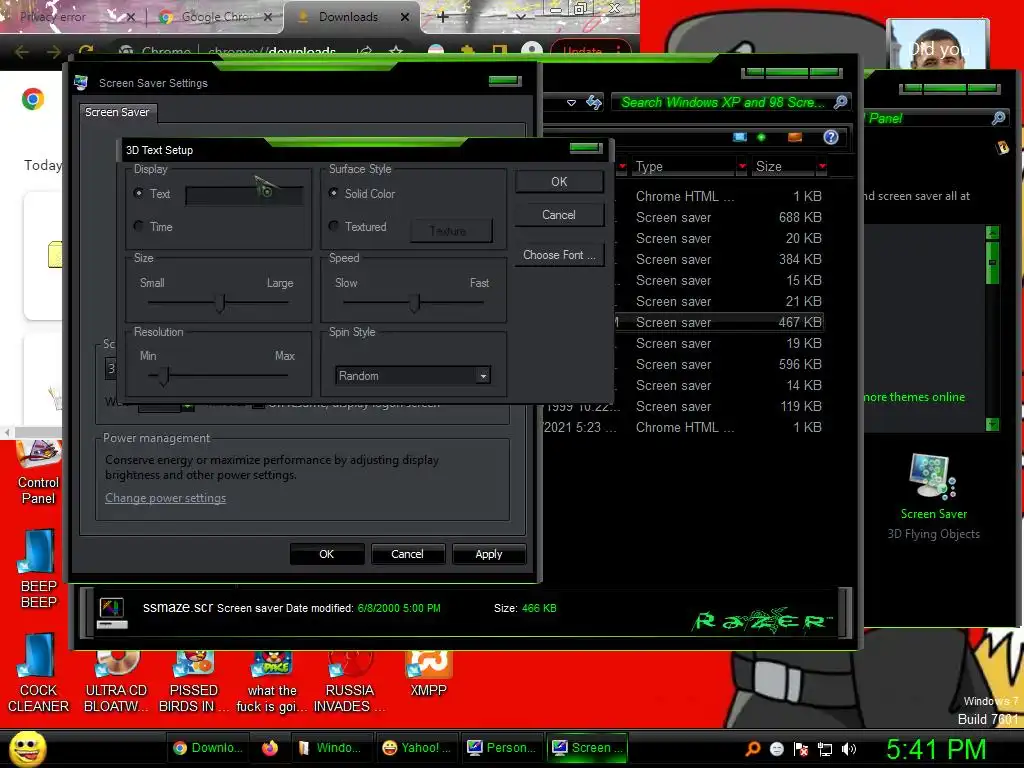The width and height of the screenshot is (1024, 768).
Task: Select the Solid Color surface style
Action: click(334, 193)
